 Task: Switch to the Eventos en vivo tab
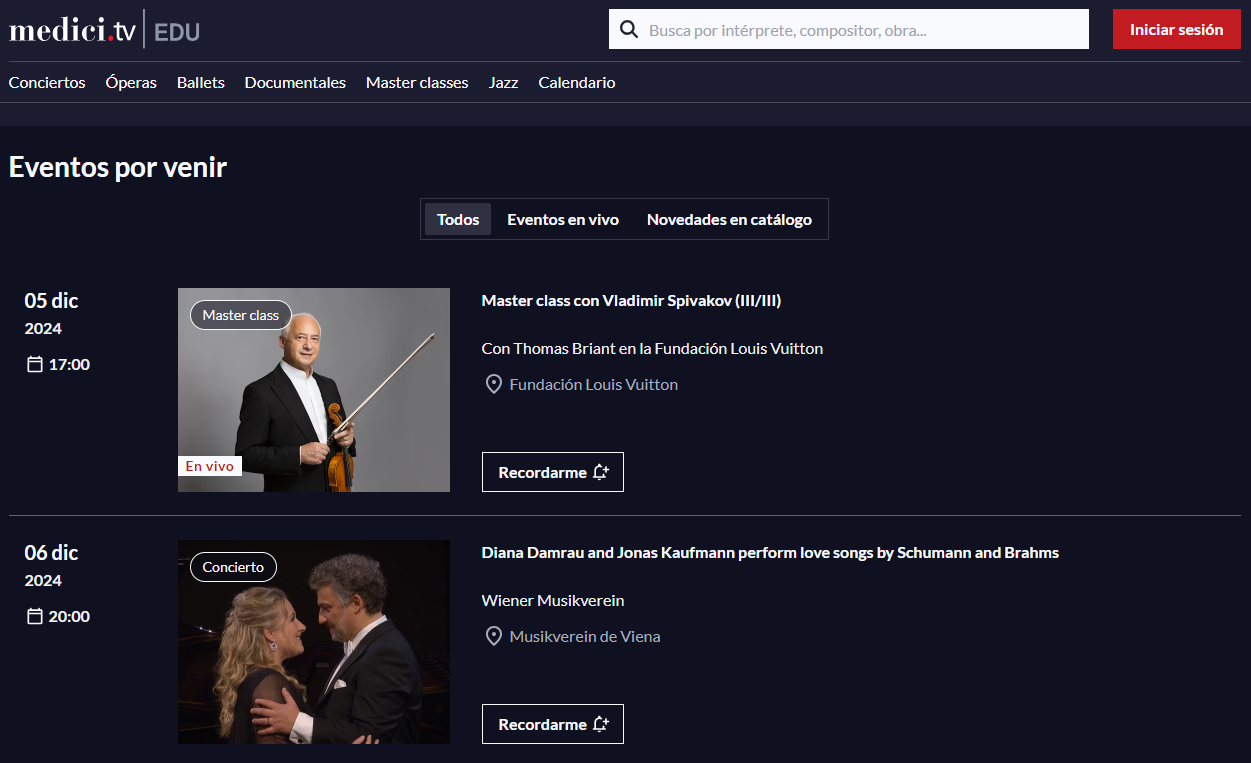click(x=563, y=219)
